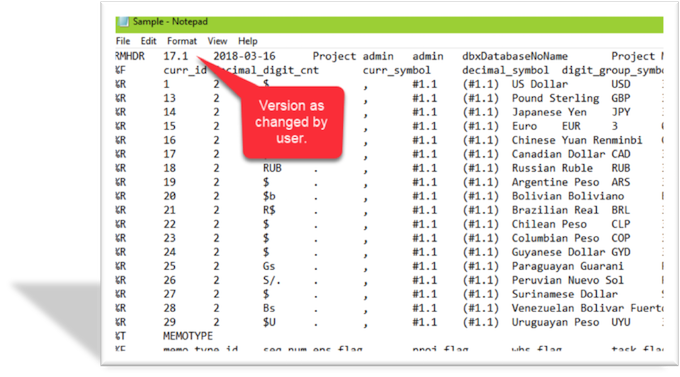Click the GYD currency code
The image size is (680, 377).
(621, 252)
